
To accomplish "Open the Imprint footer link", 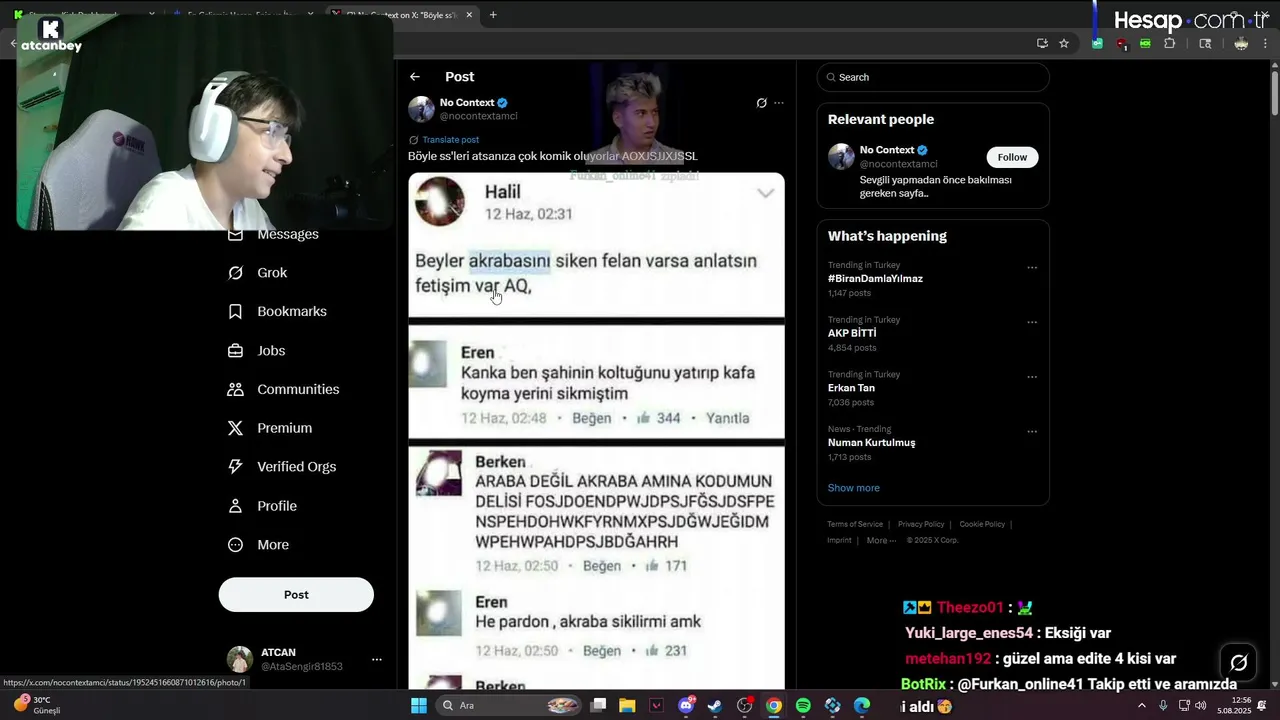I will coord(839,540).
